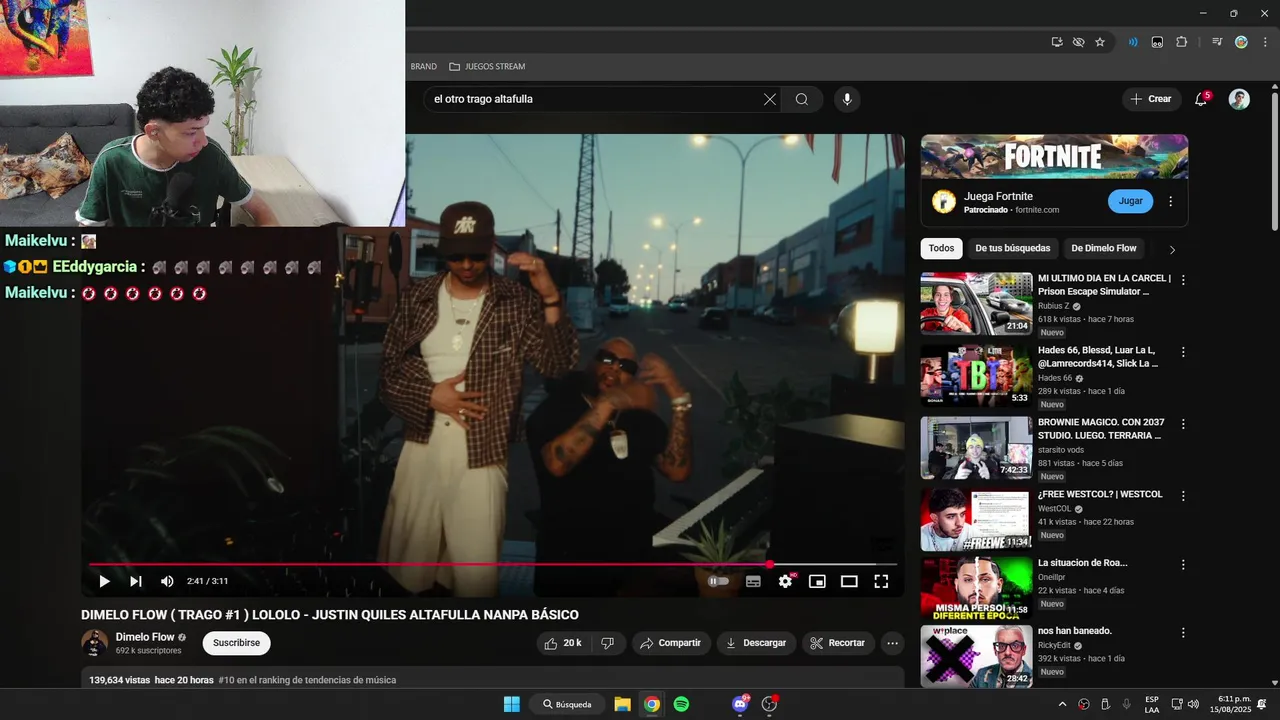1280x720 pixels.
Task: Click the Compartir button
Action: [x=670, y=643]
